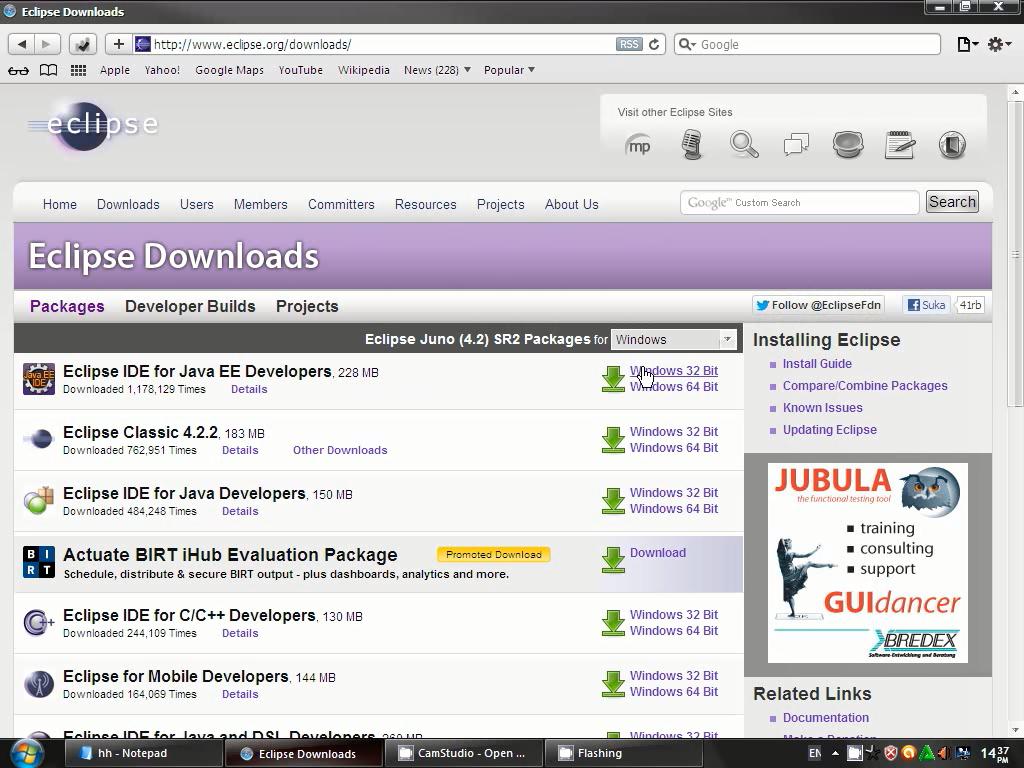The image size is (1024, 768).
Task: Open the Downloads nav item
Action: click(128, 204)
